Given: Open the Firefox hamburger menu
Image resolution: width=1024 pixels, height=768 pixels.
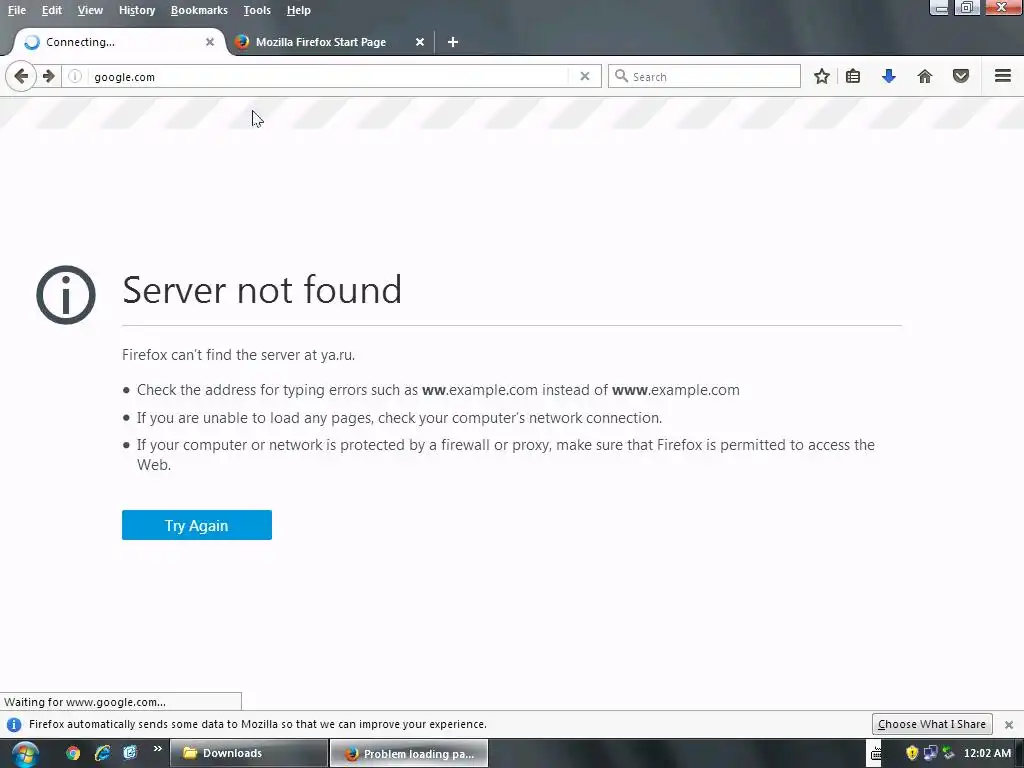Looking at the screenshot, I should 1003,76.
